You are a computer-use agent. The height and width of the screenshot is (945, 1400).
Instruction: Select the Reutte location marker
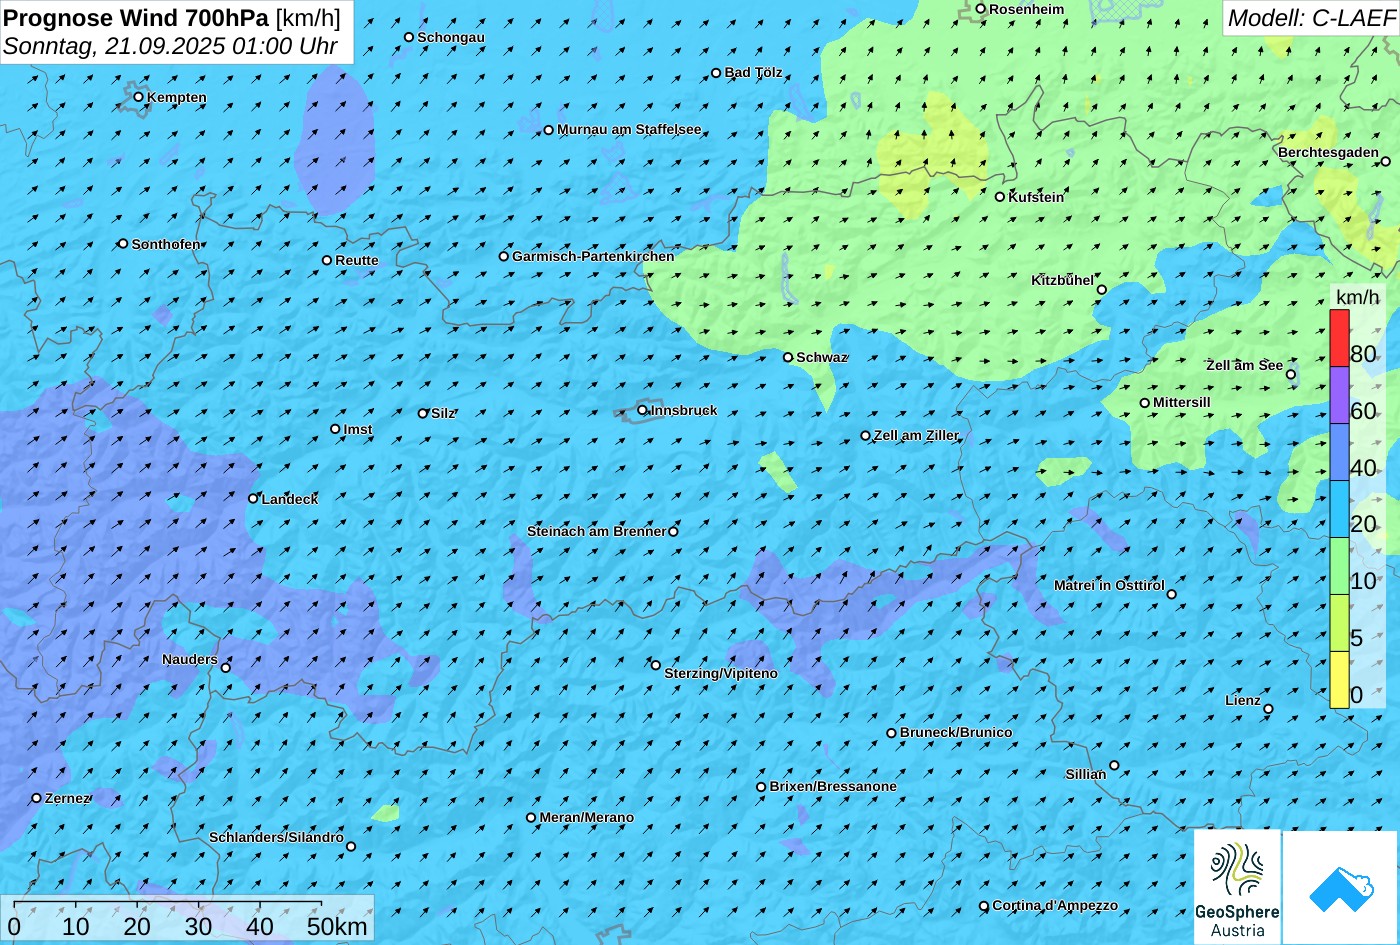click(x=327, y=260)
